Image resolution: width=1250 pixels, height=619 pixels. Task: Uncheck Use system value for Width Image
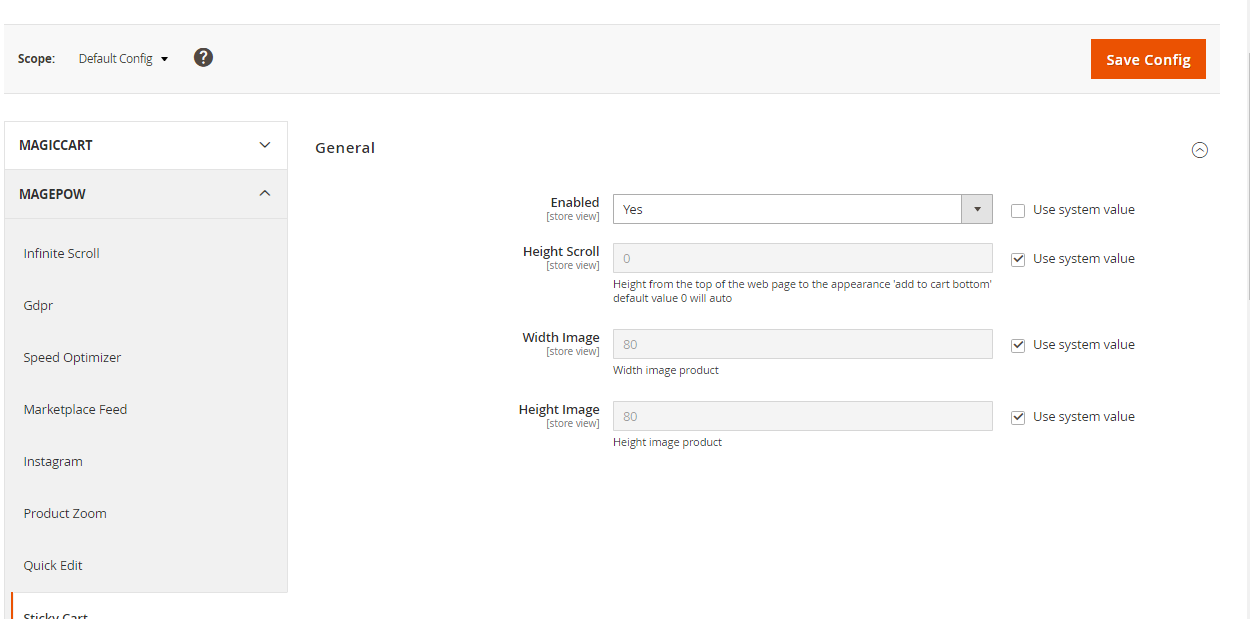(1018, 345)
